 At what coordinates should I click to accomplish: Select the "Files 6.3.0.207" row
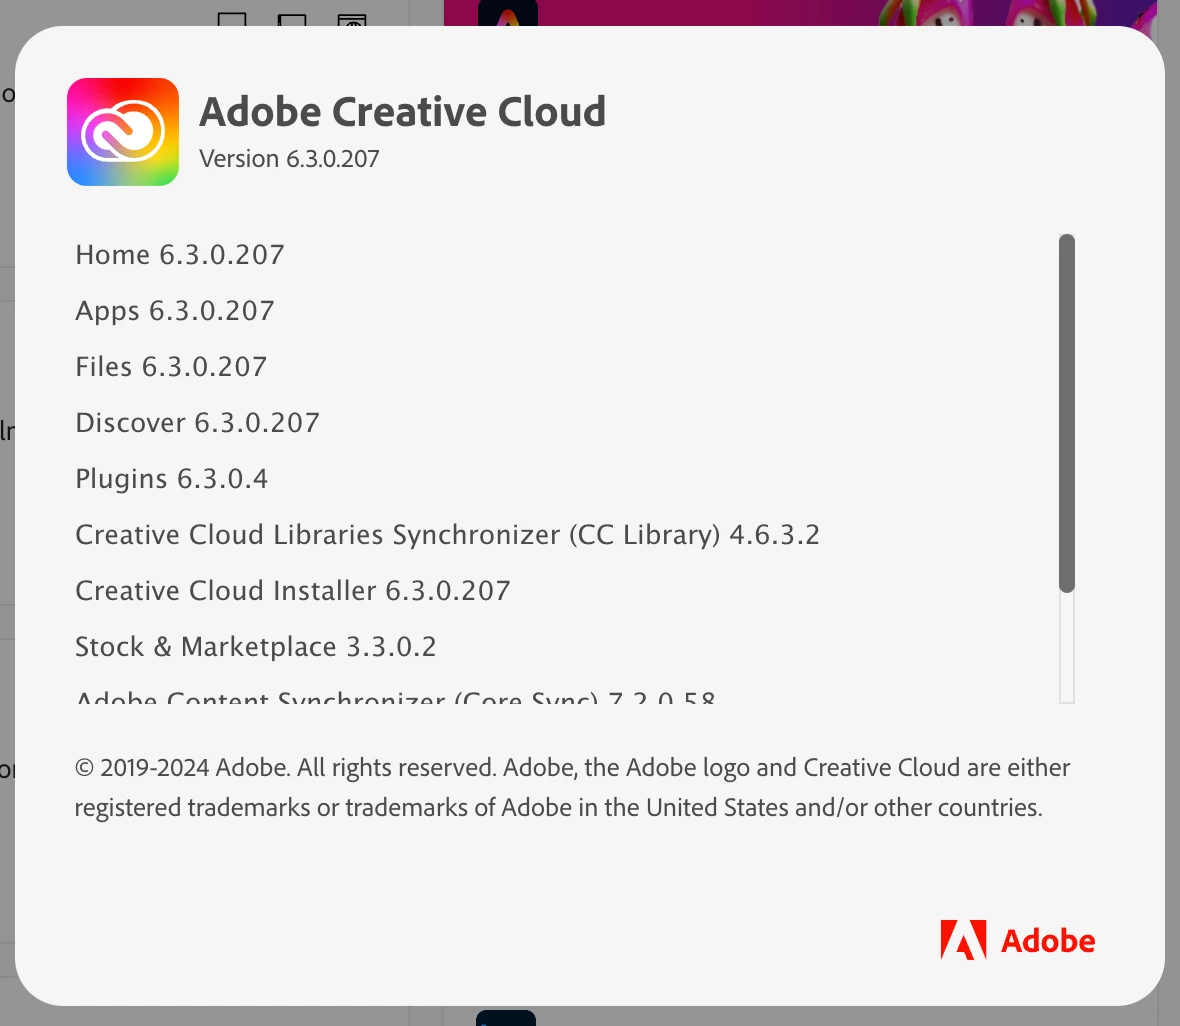(x=171, y=367)
